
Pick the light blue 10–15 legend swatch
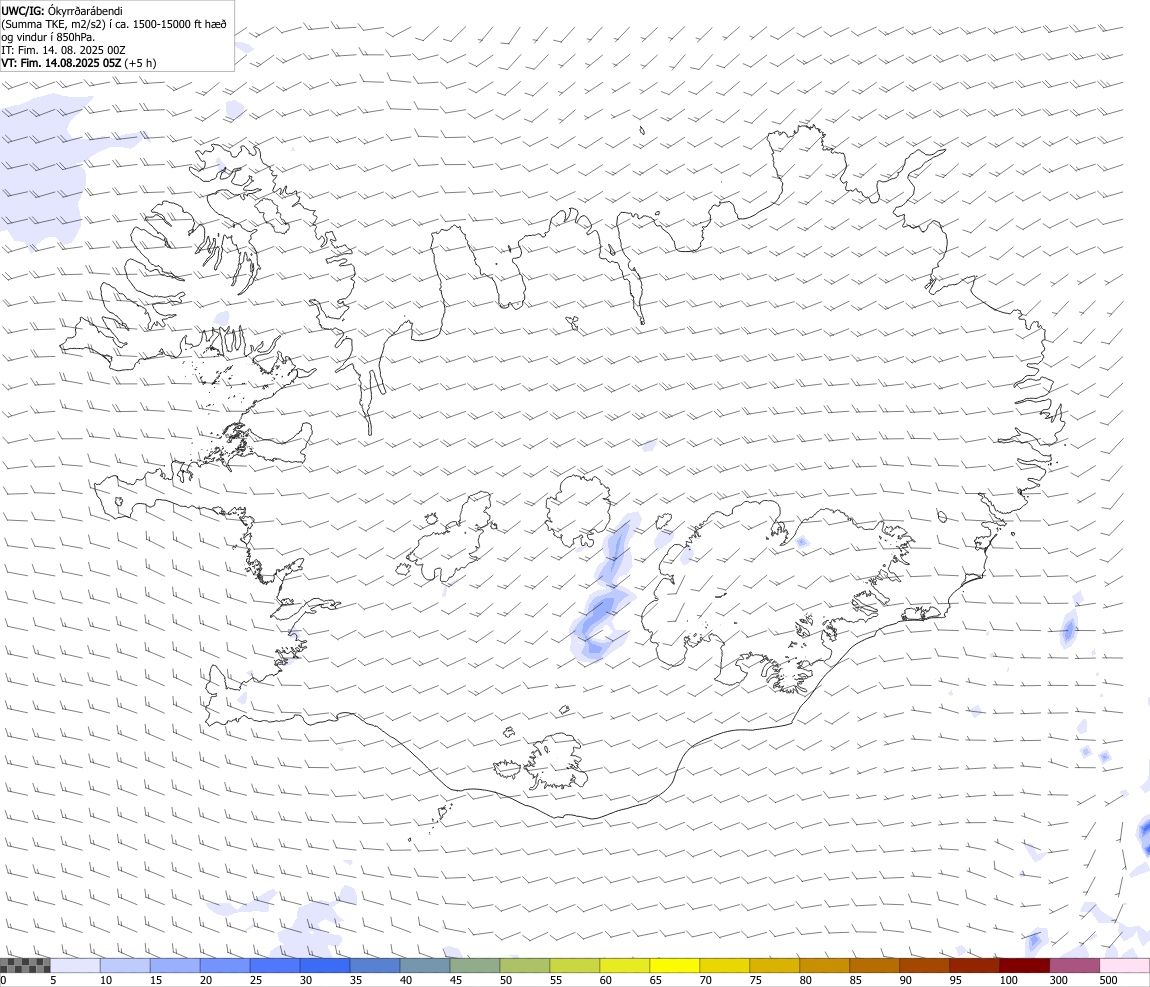(125, 965)
